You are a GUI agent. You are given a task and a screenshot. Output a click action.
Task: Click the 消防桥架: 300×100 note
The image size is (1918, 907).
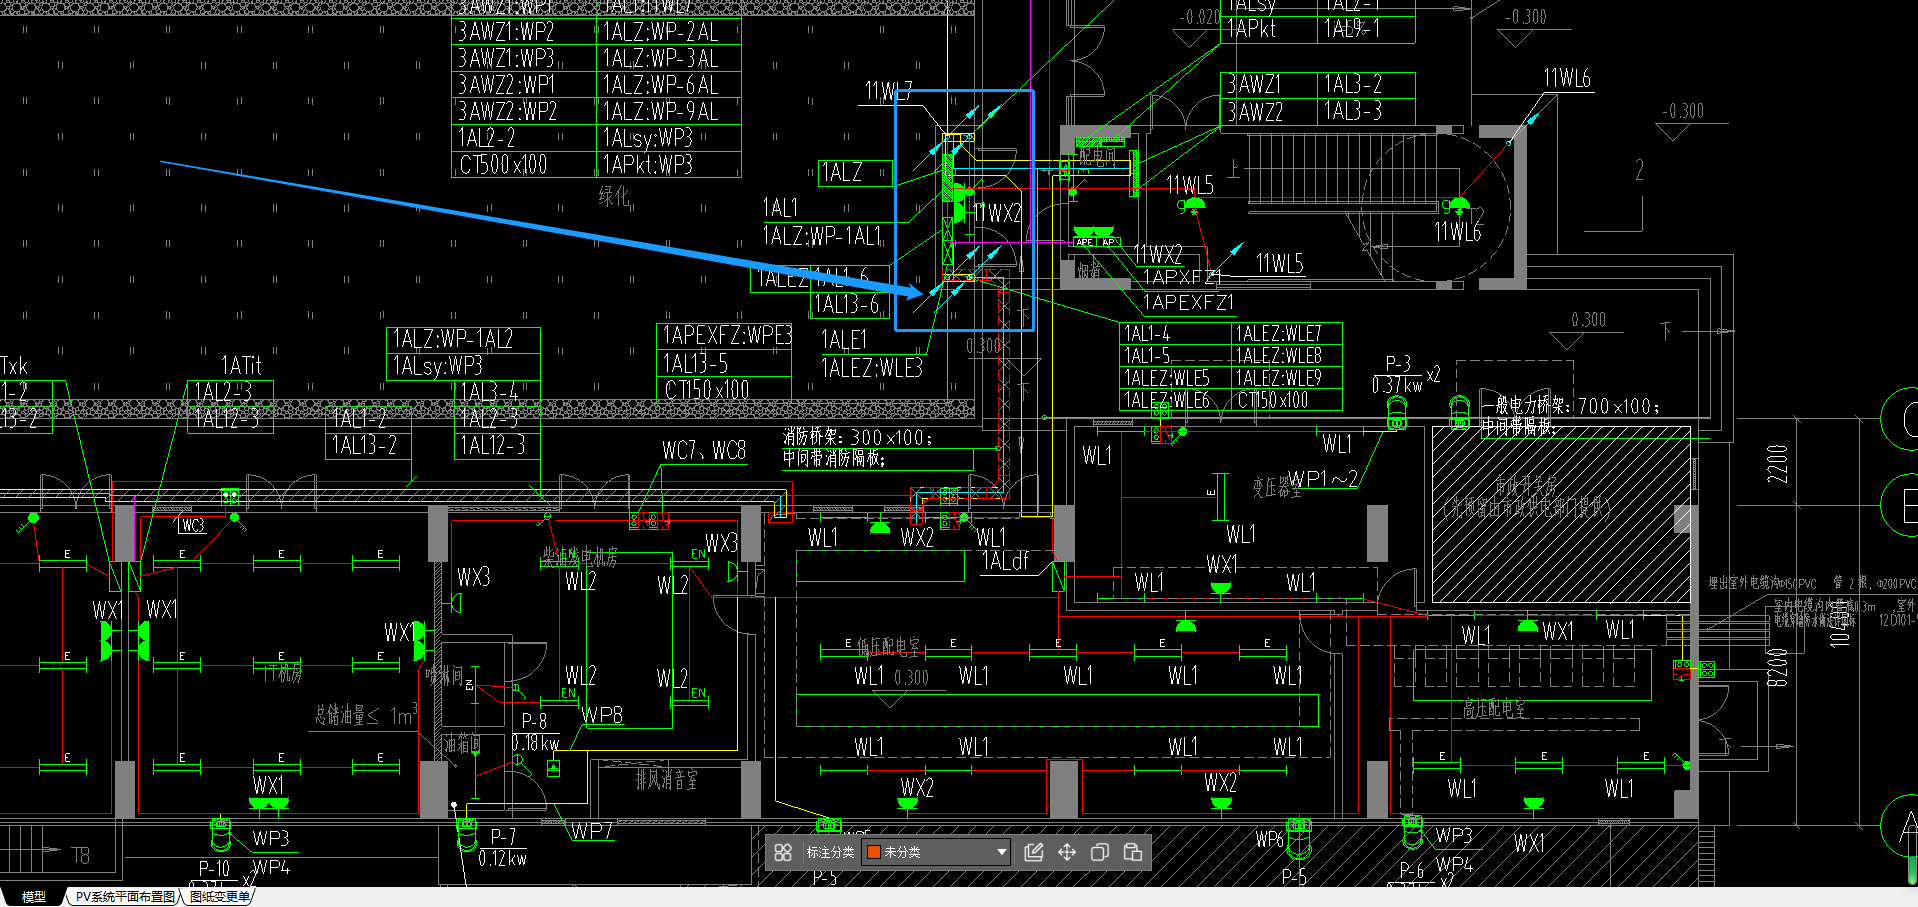pos(857,438)
